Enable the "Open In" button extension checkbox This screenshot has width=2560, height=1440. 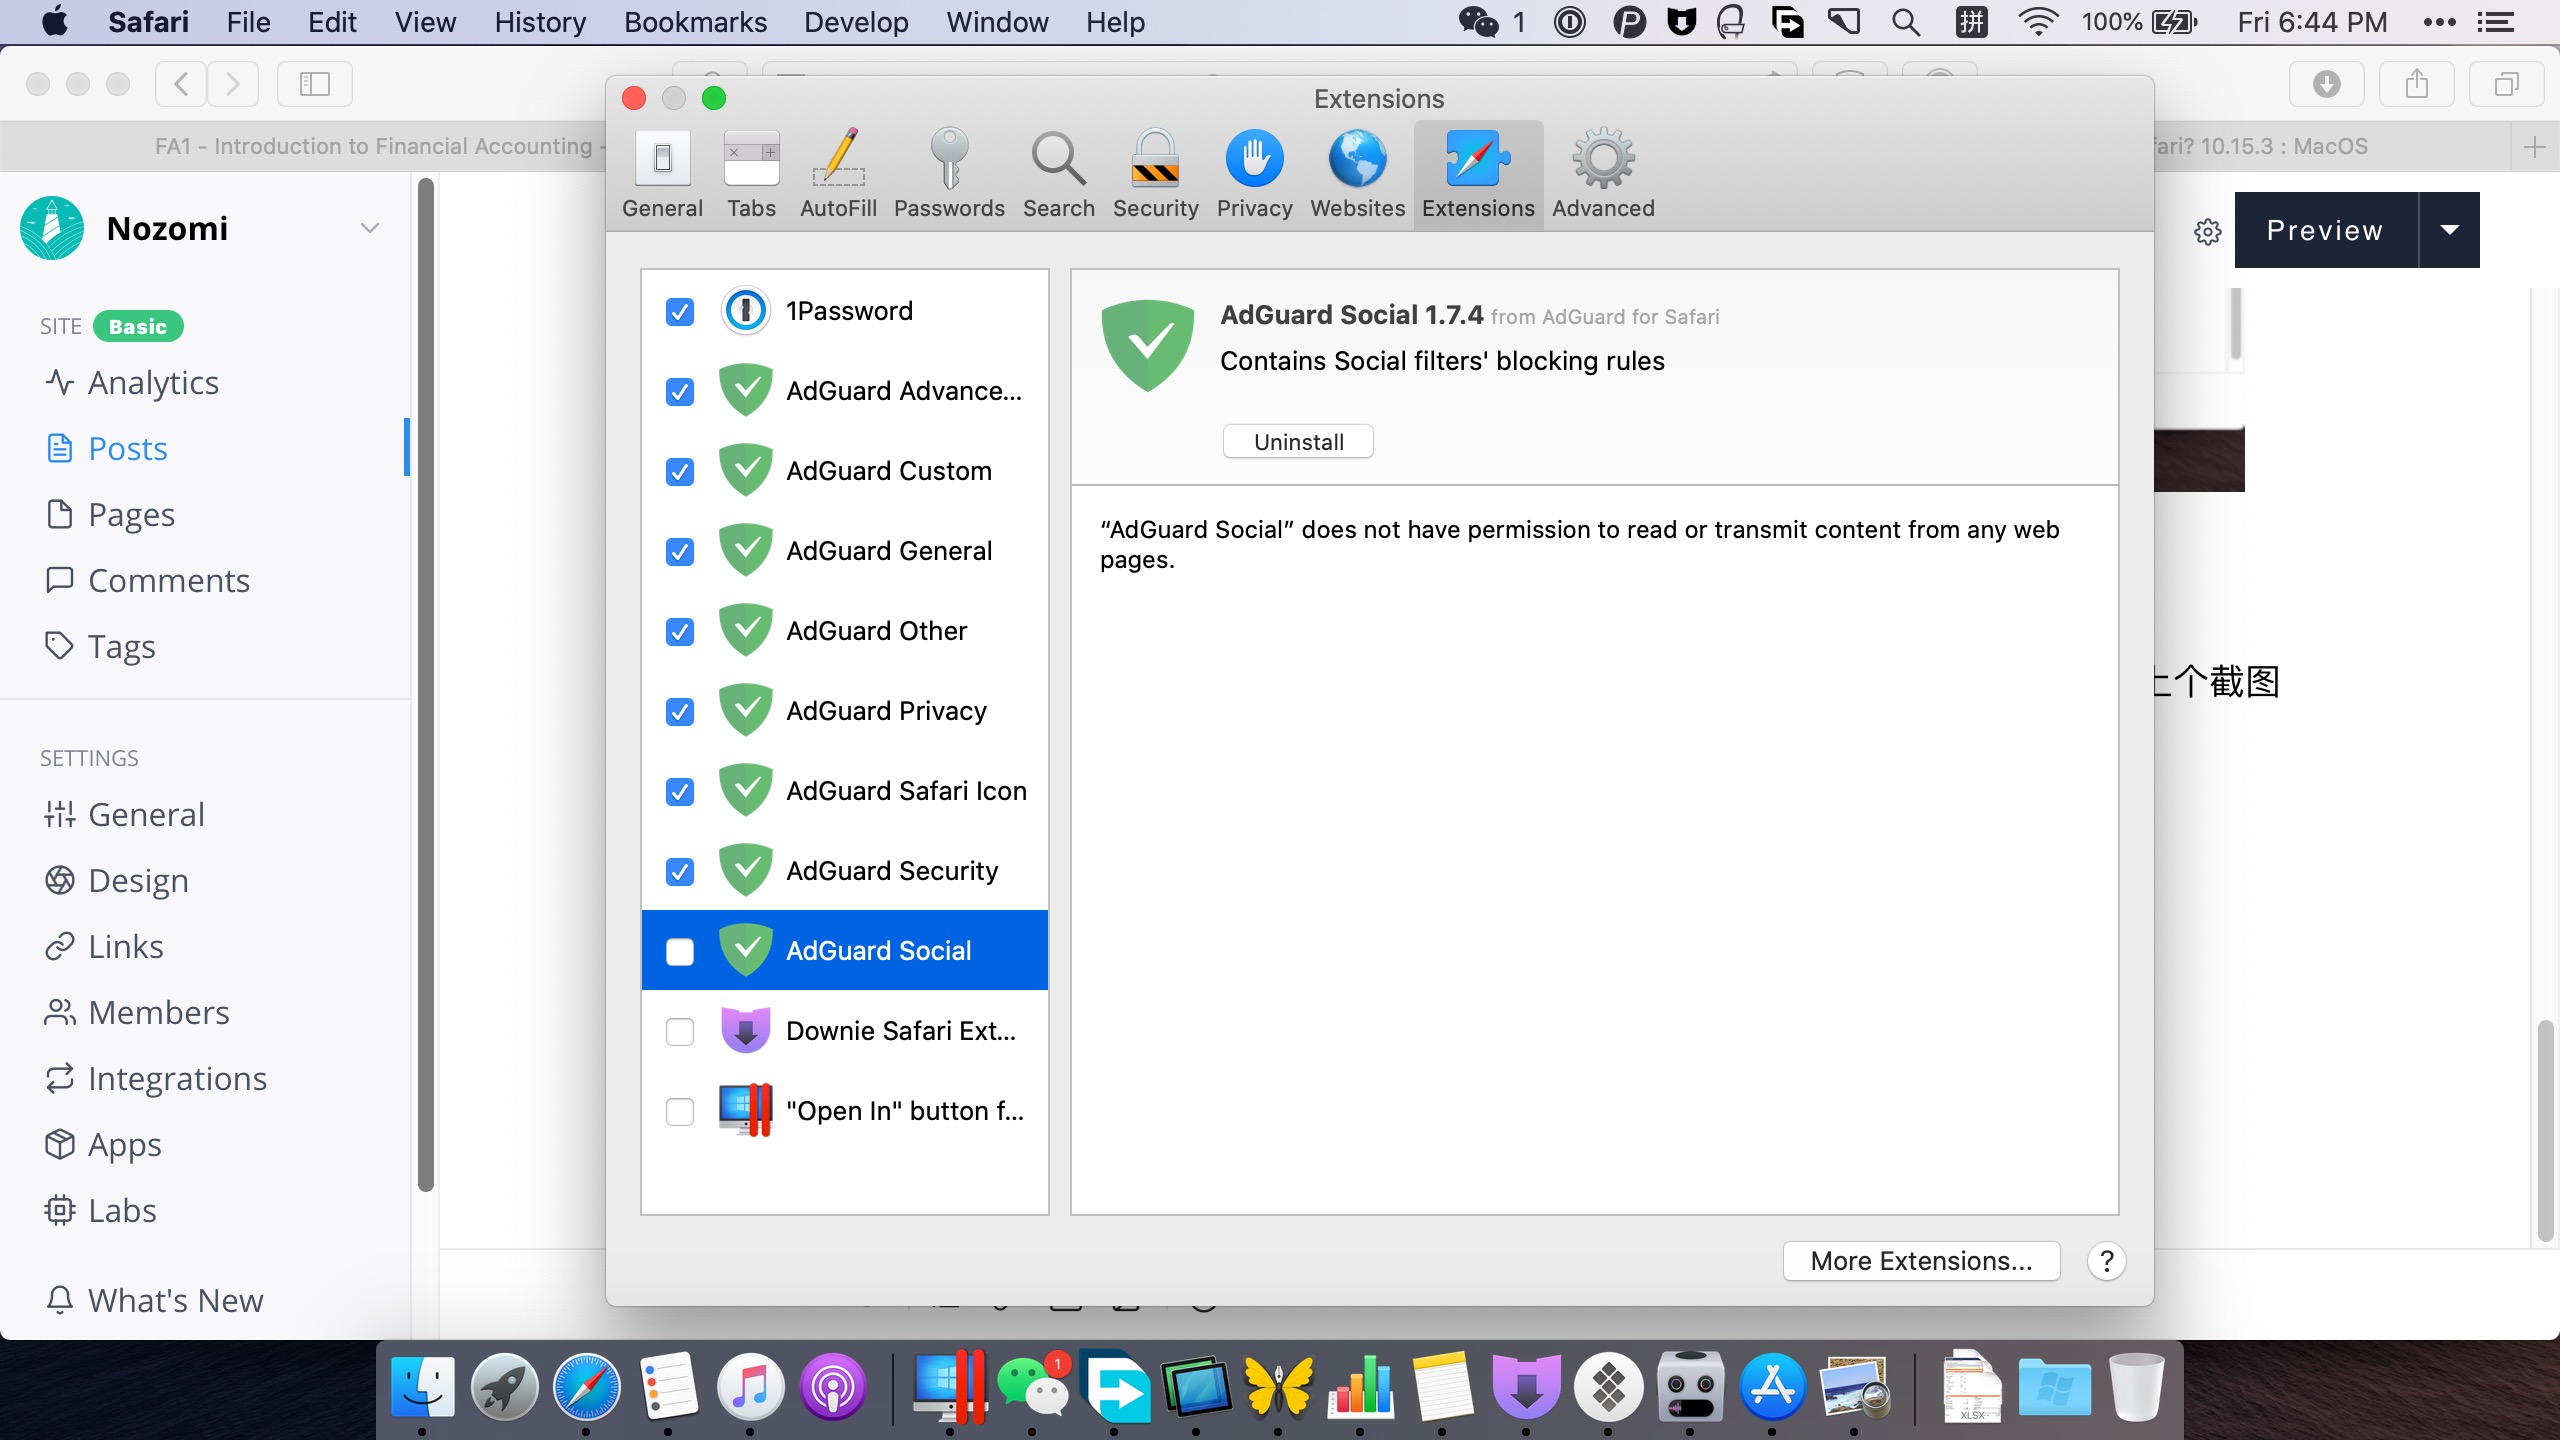680,1112
